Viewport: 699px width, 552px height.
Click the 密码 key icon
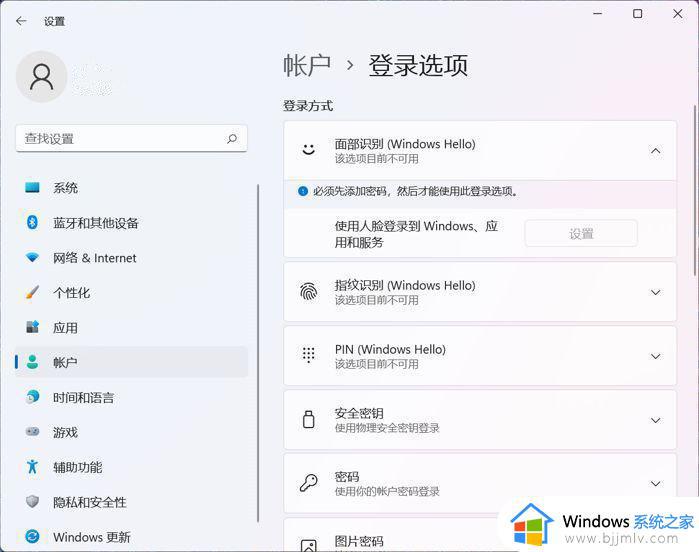pos(308,483)
